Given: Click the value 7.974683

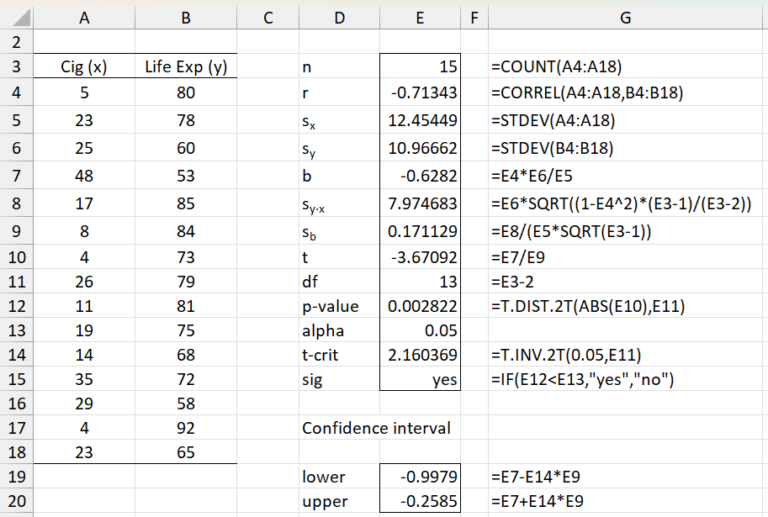Looking at the screenshot, I should (x=420, y=203).
